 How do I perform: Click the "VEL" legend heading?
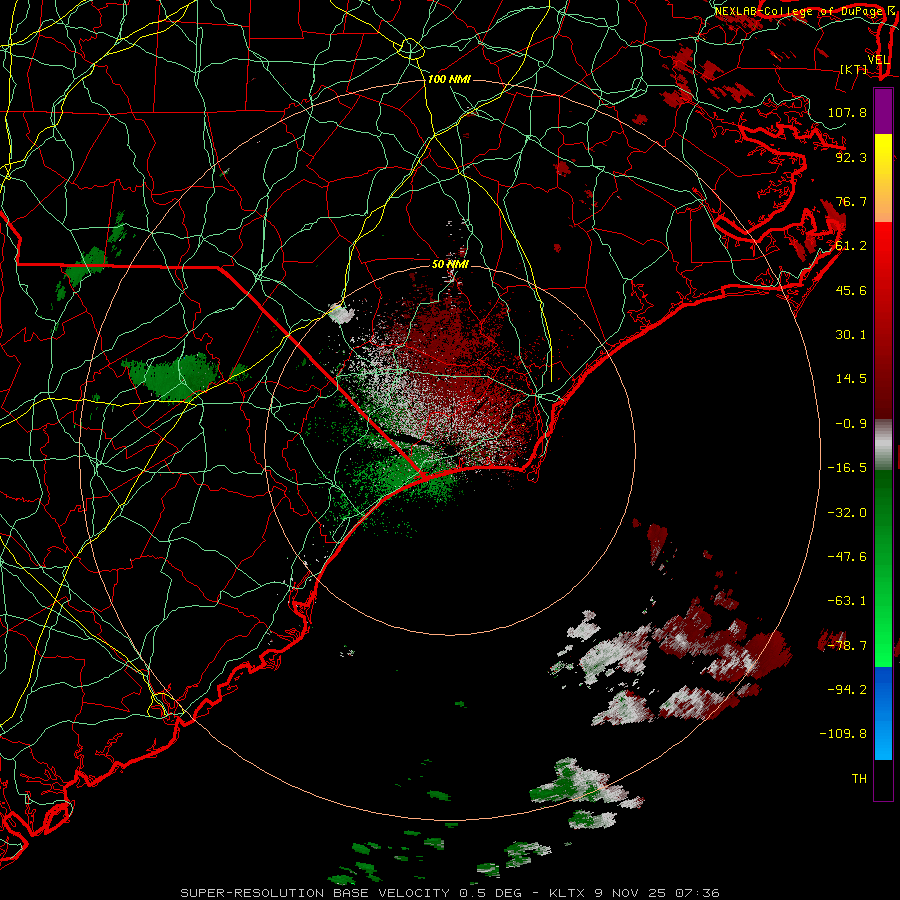[879, 60]
